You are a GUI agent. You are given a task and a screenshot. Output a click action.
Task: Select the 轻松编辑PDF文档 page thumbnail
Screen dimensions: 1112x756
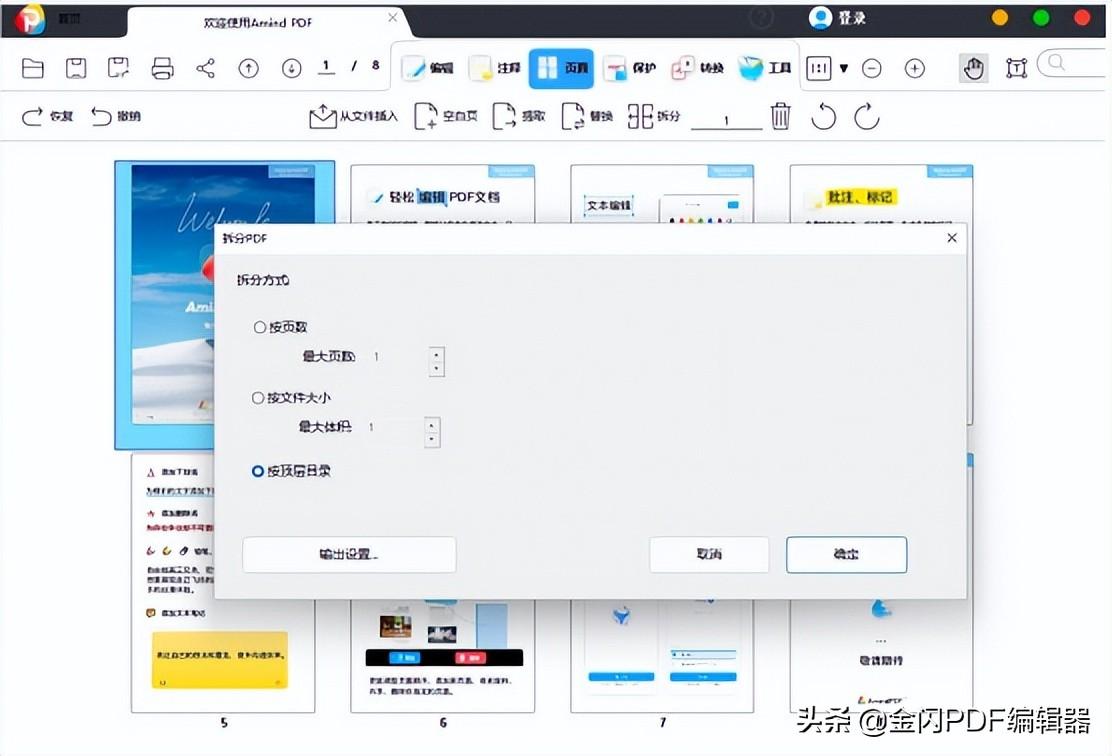443,193
